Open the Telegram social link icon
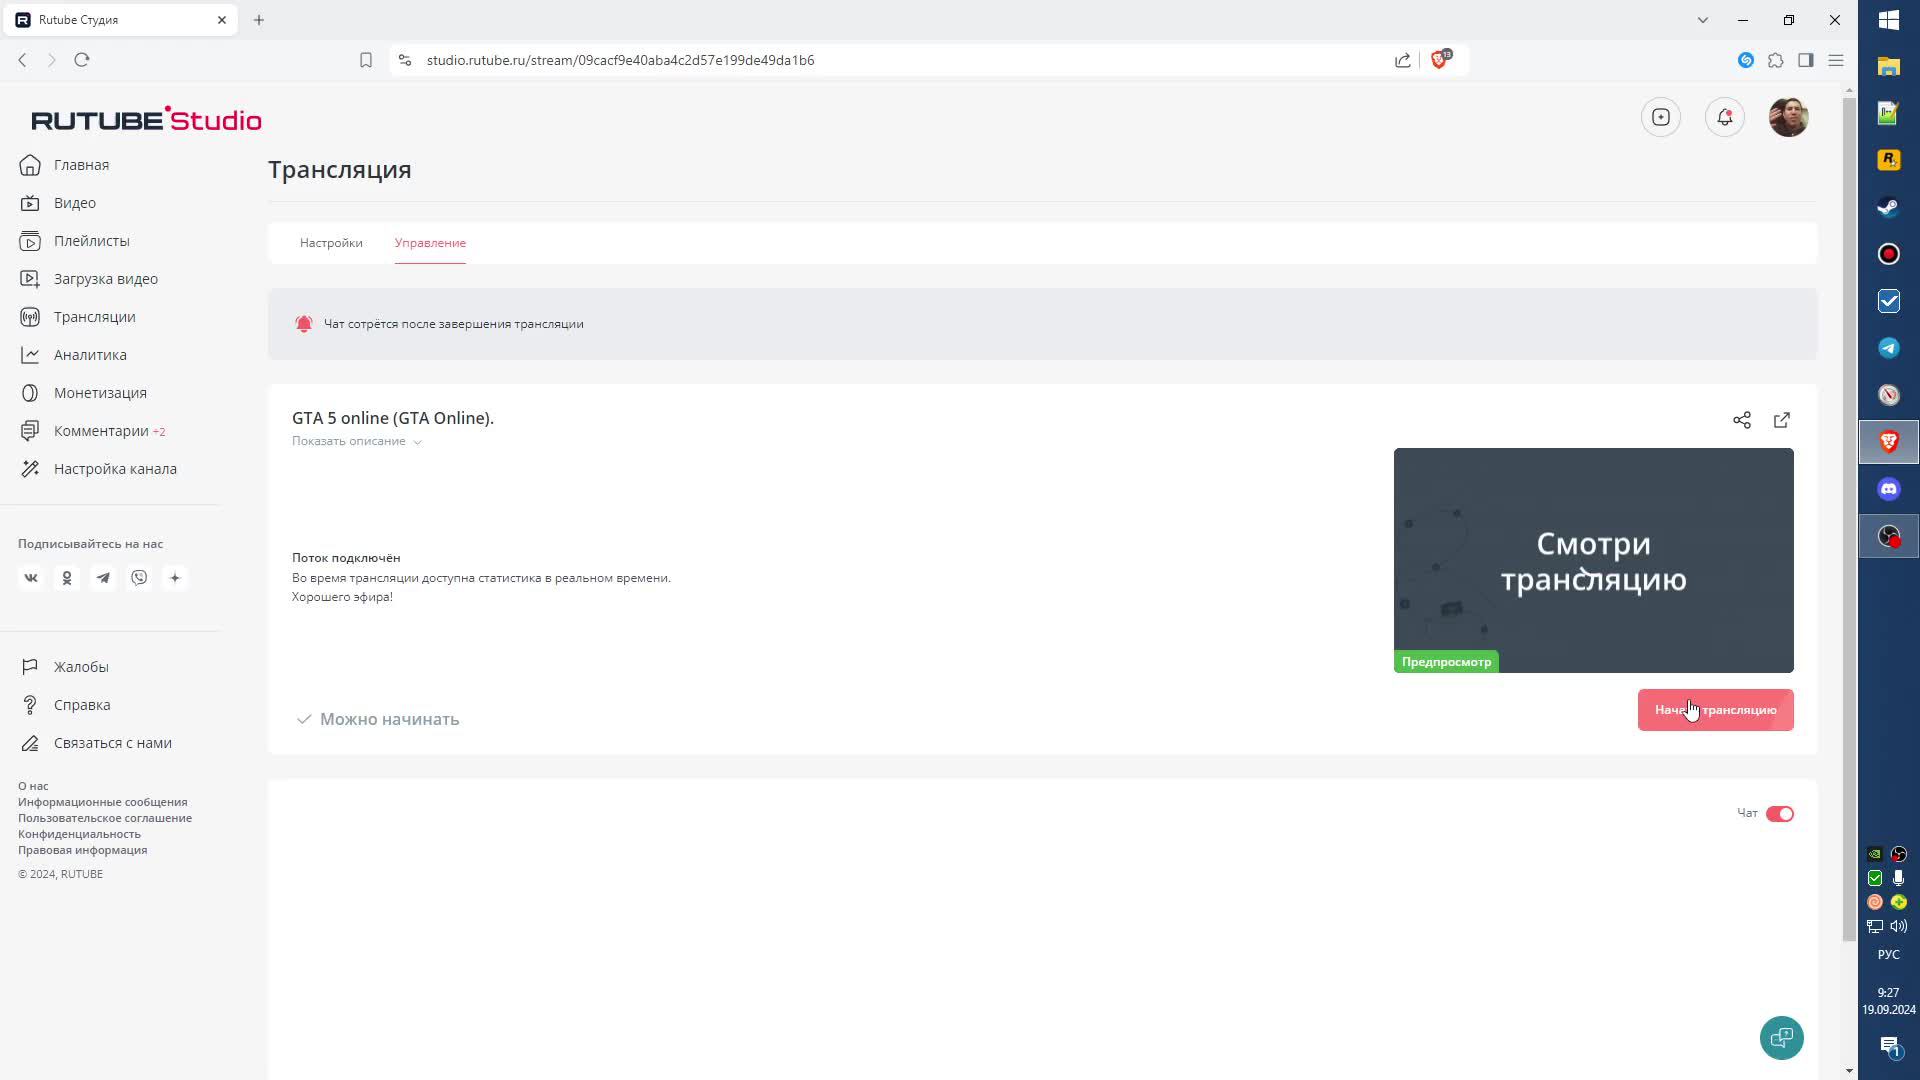The image size is (1920, 1080). click(103, 578)
